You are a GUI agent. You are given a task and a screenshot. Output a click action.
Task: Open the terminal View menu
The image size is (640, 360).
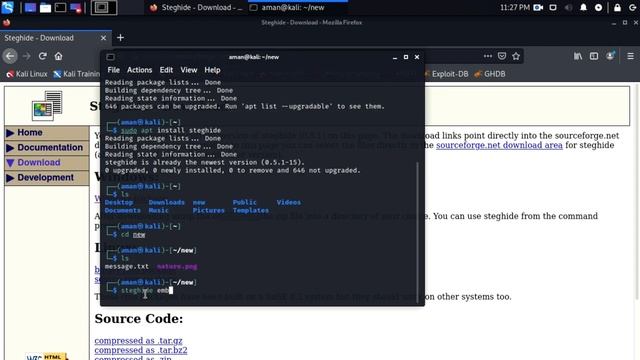coord(189,70)
